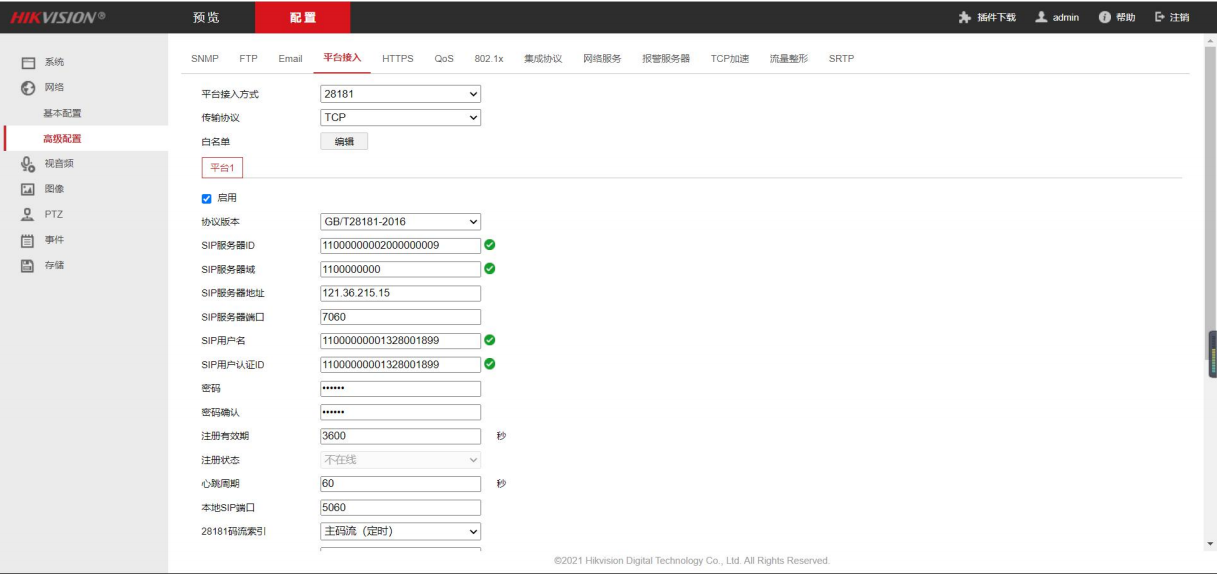Open the transport protocol TCP dropdown

click(x=400, y=118)
